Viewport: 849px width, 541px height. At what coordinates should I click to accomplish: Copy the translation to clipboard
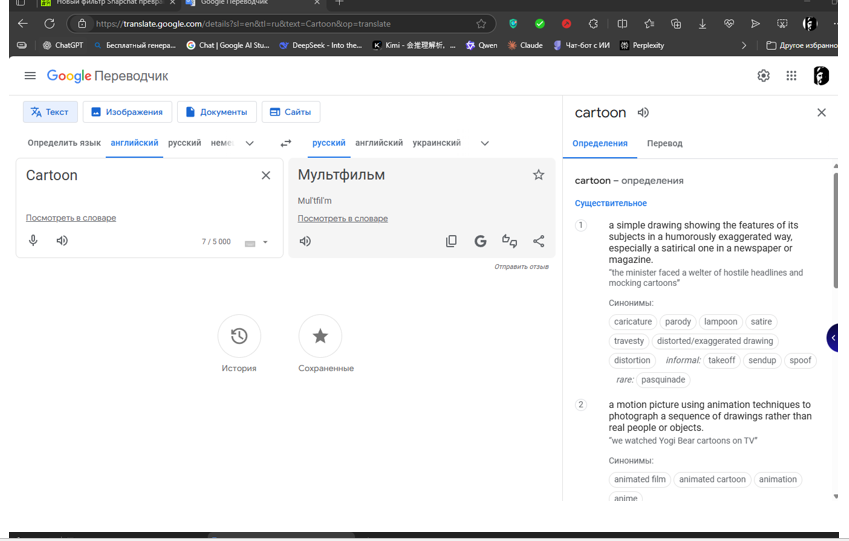click(451, 242)
